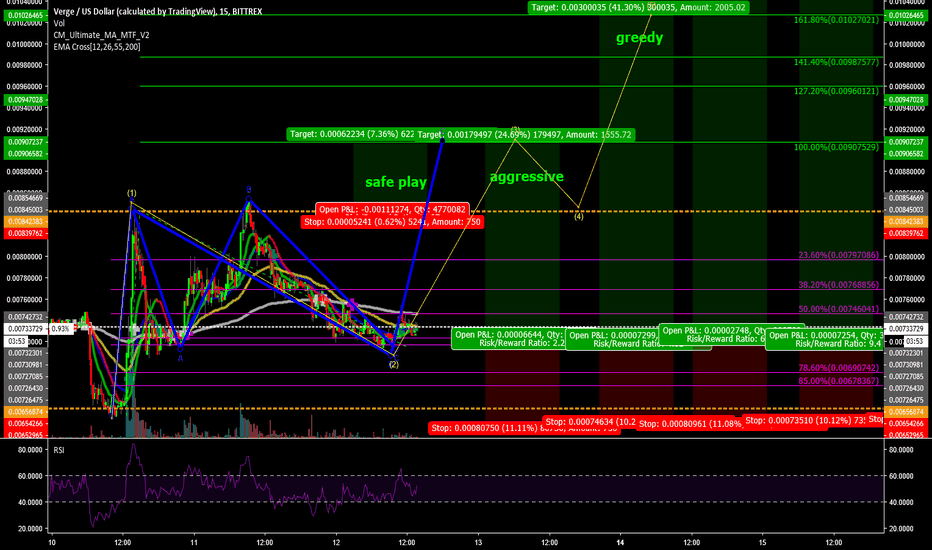This screenshot has height=550, width=932.
Task: Click the 50.00%(0.00746041) Fibonacci label
Action: click(x=839, y=309)
